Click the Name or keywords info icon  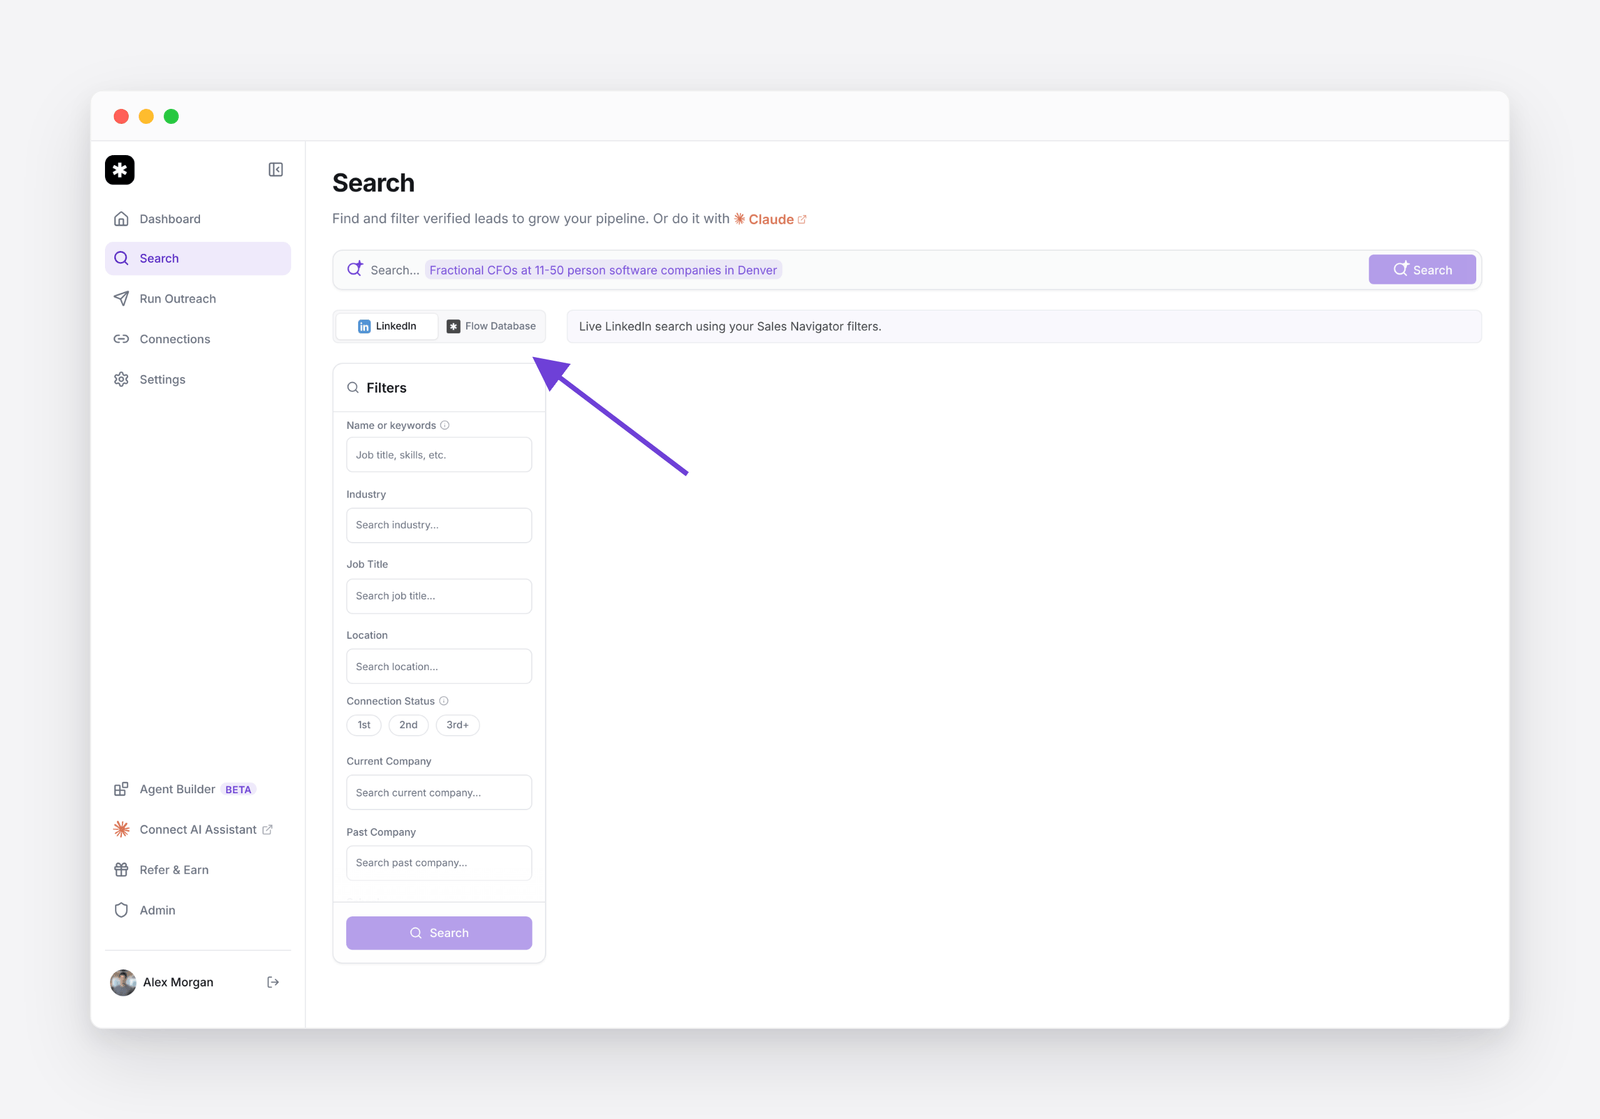point(445,425)
